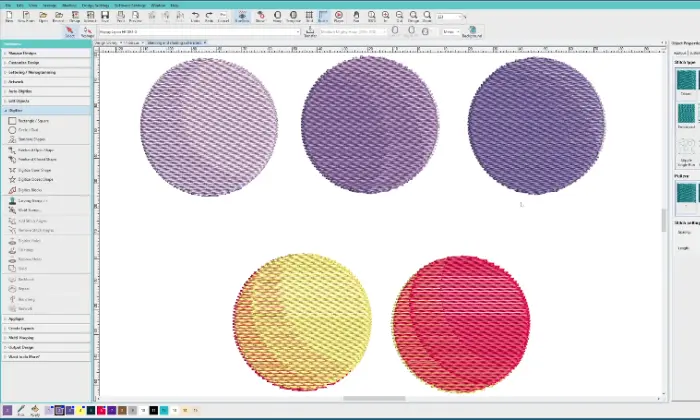This screenshot has height=420, width=700.
Task: Expand Create Layouts toolbox
Action: click(x=46, y=329)
